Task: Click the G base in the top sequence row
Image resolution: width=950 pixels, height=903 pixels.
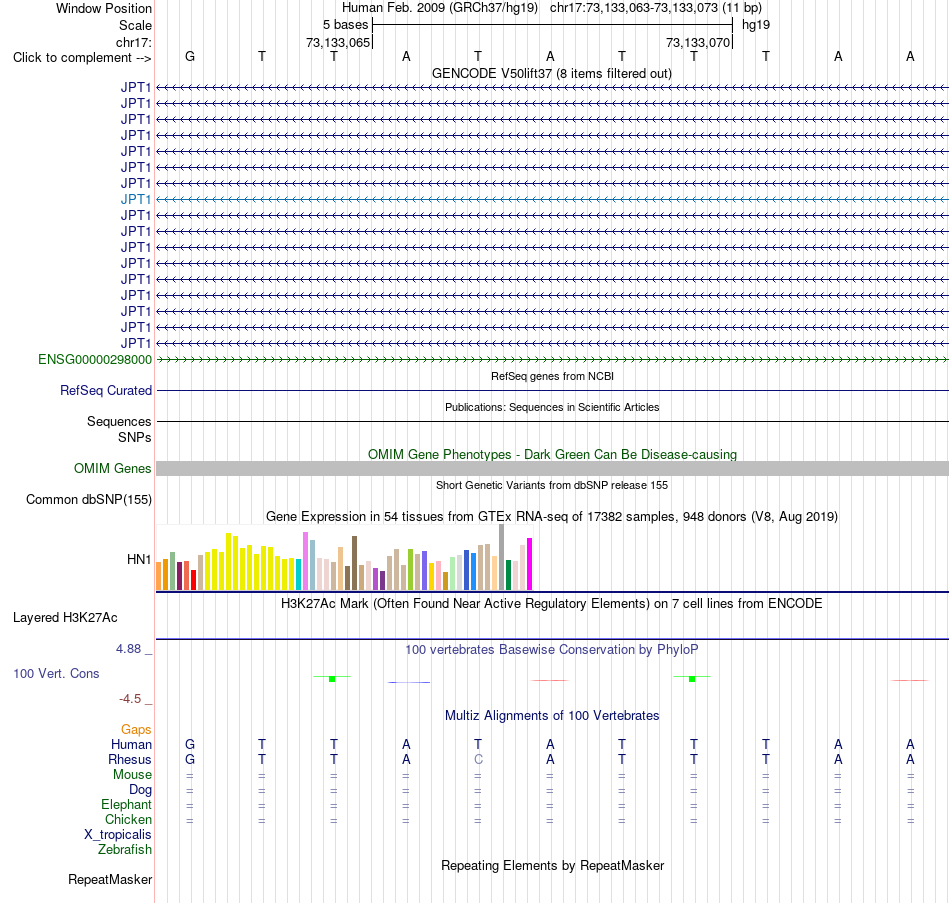Action: [x=190, y=56]
